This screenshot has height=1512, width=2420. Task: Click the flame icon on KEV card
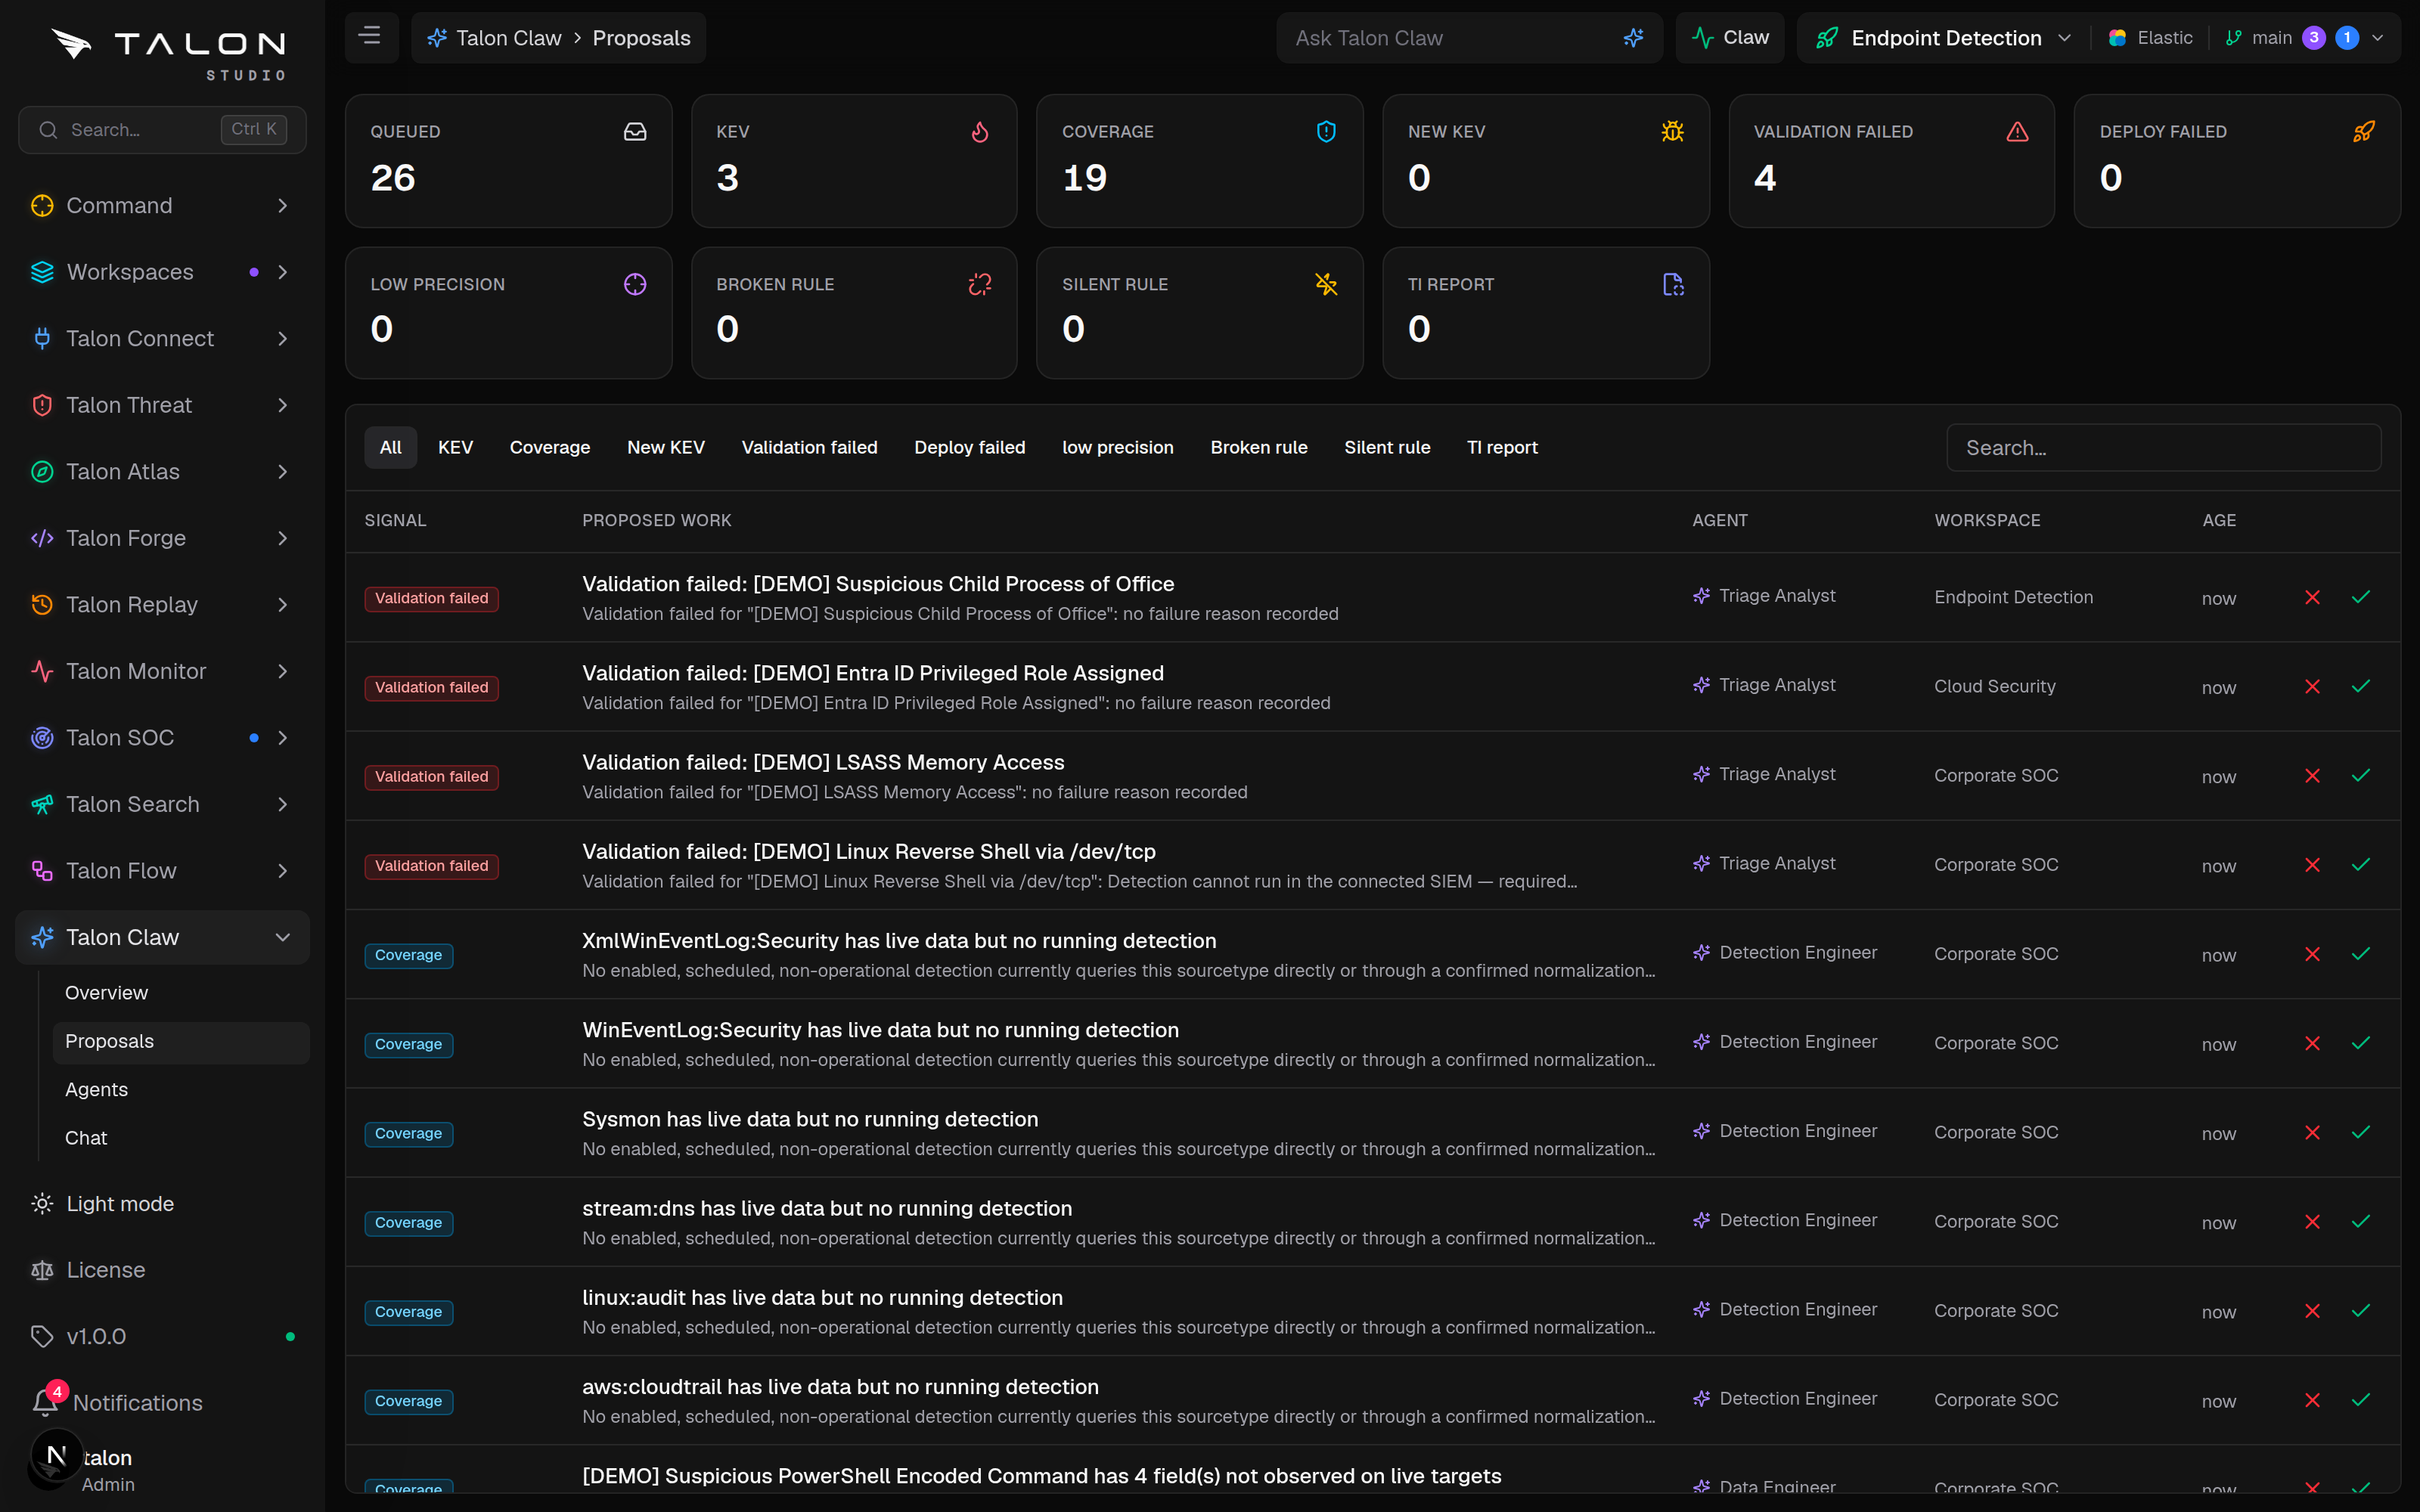[x=980, y=132]
